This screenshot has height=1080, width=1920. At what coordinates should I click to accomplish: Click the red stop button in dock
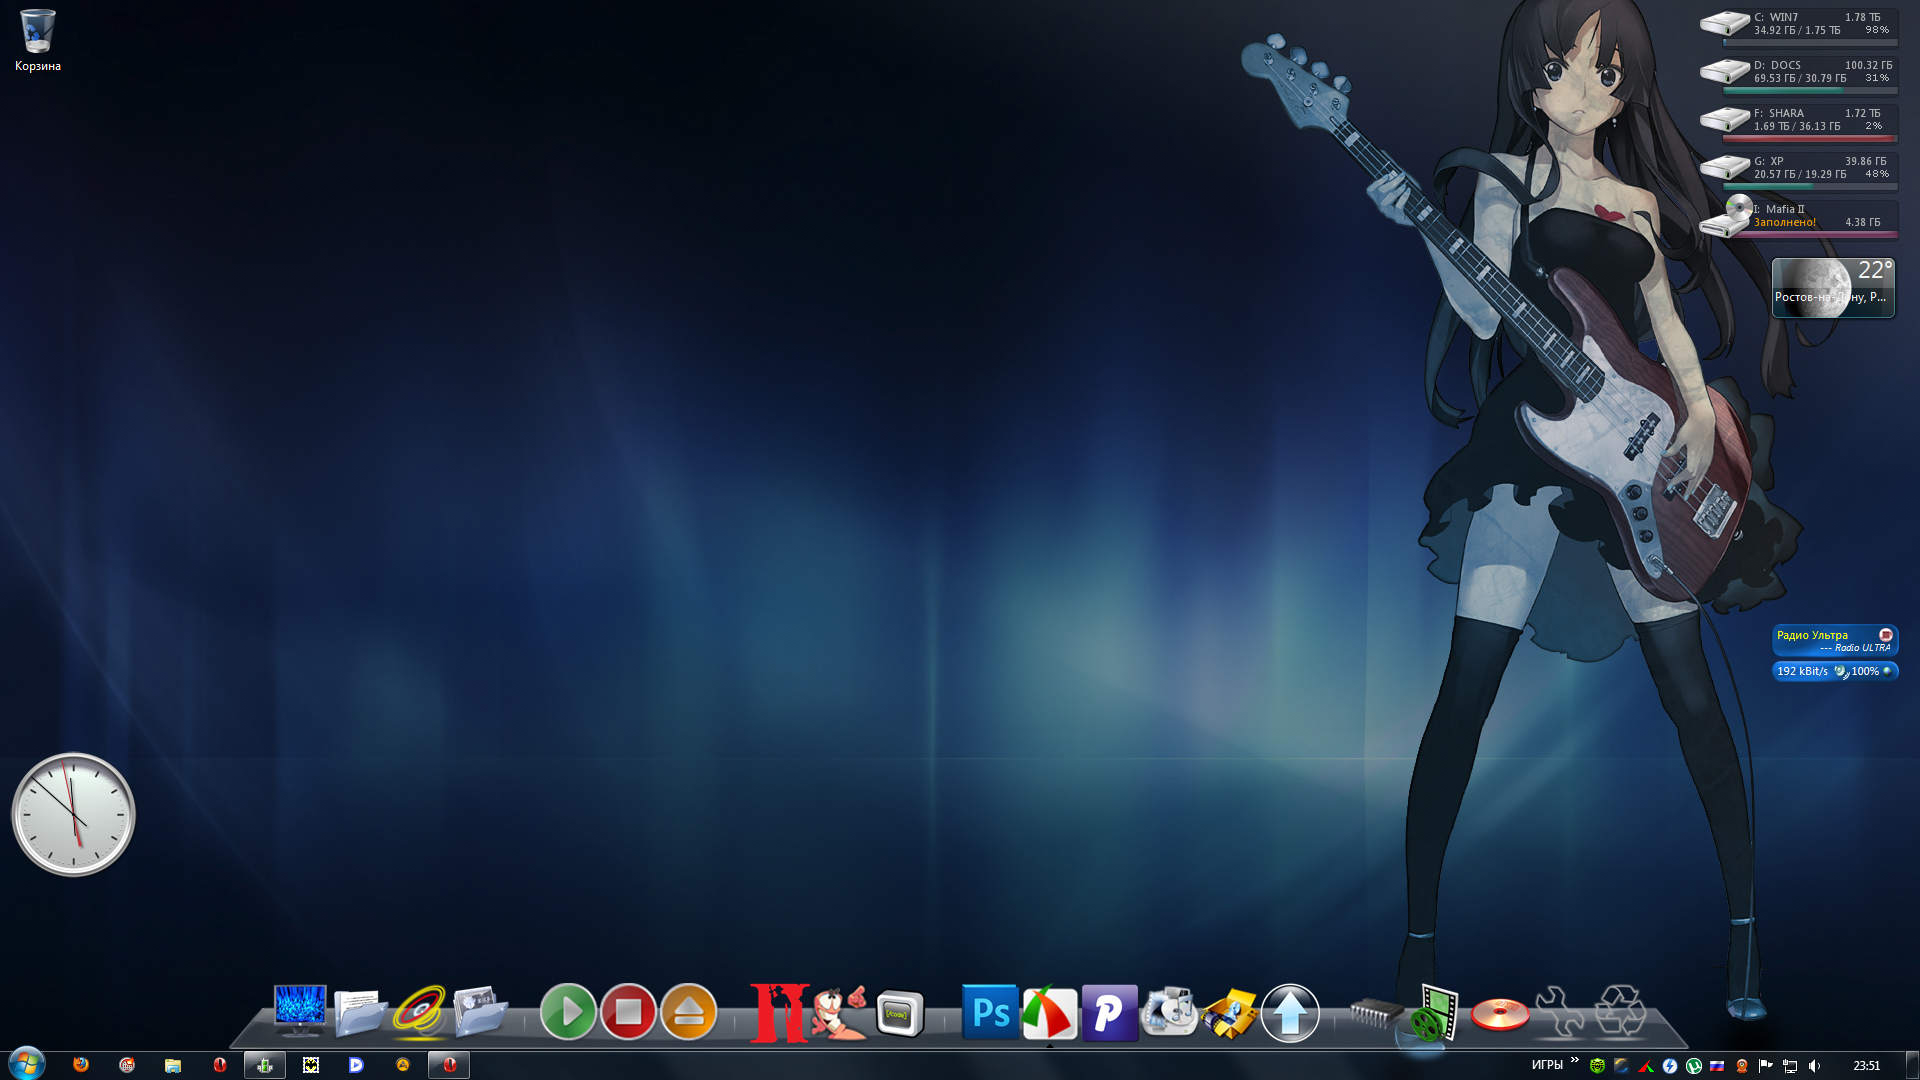coord(628,1012)
